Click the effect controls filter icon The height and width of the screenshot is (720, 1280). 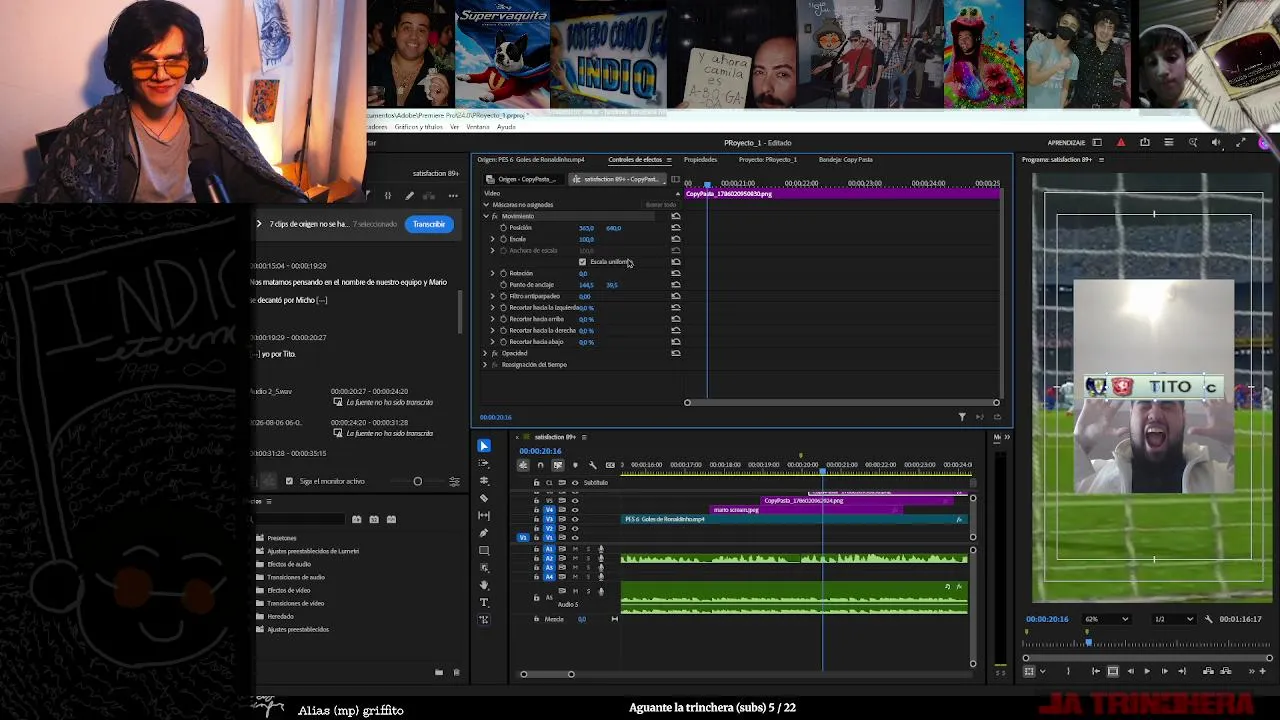coord(962,417)
